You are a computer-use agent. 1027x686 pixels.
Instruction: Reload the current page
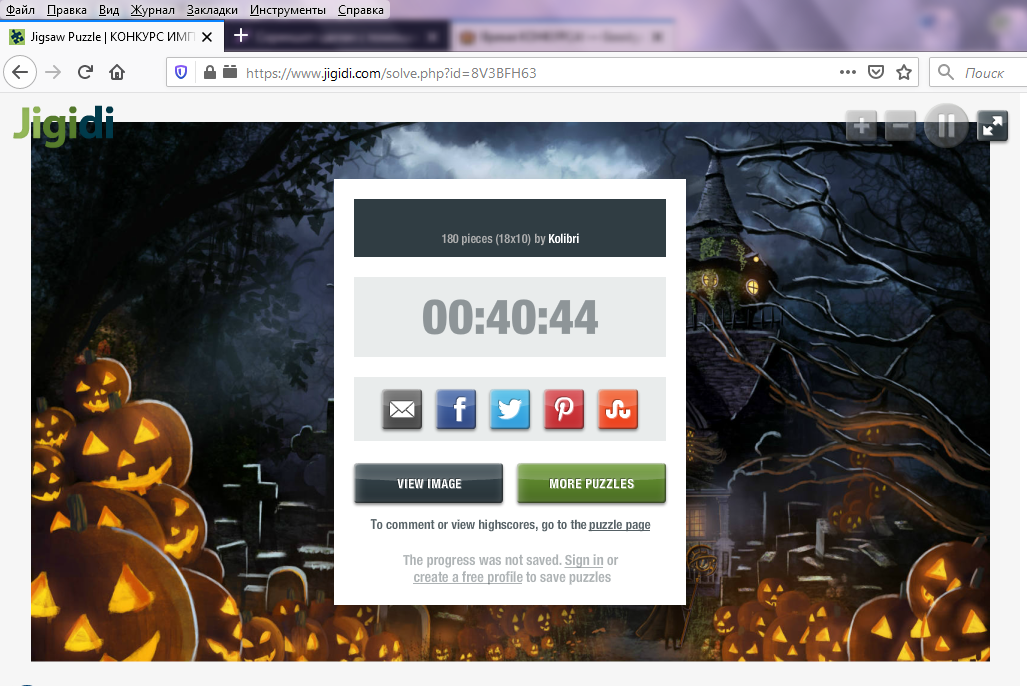pos(85,72)
